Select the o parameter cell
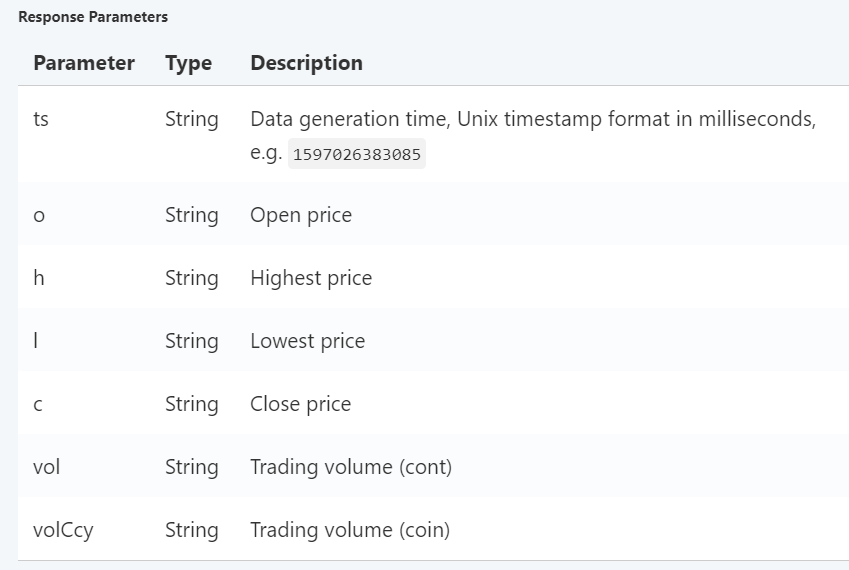Viewport: 849px width, 570px height. (39, 215)
